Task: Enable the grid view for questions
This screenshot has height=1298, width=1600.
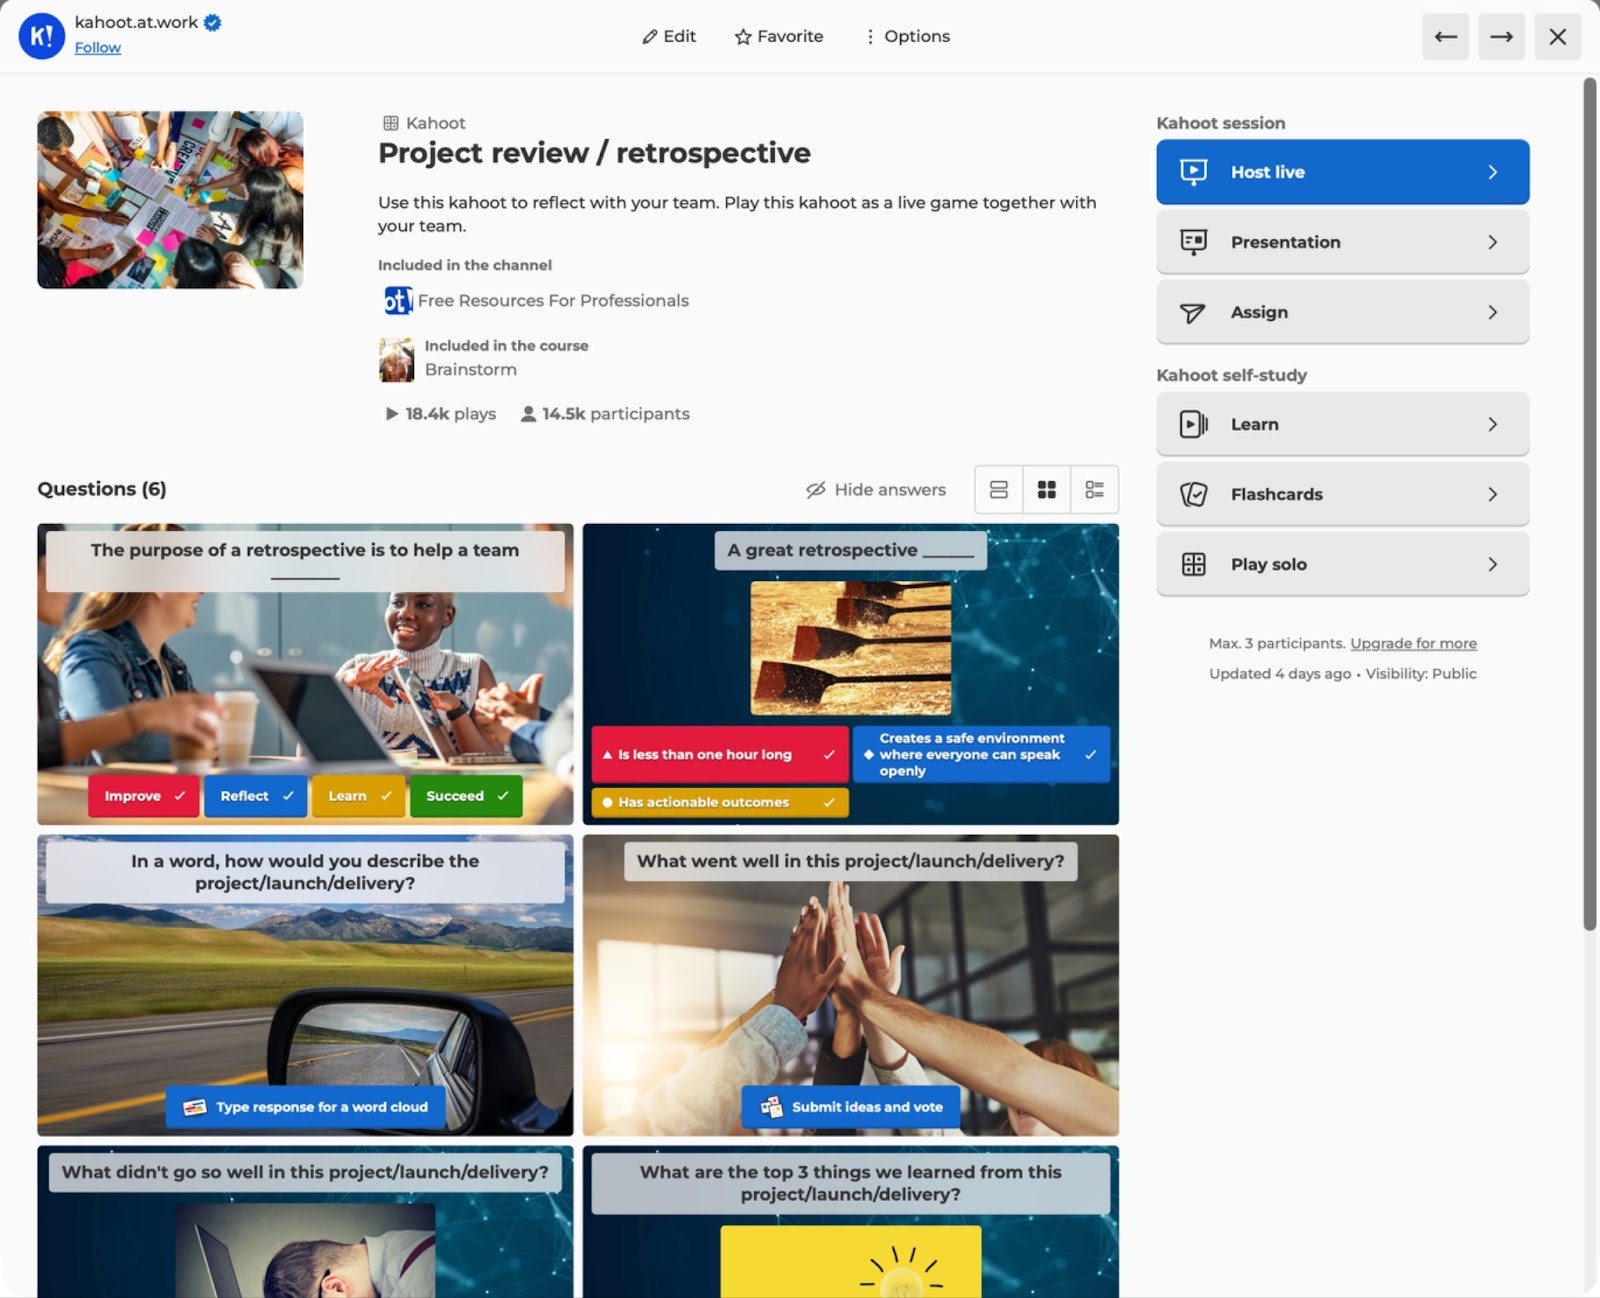Action: pyautogui.click(x=1046, y=489)
